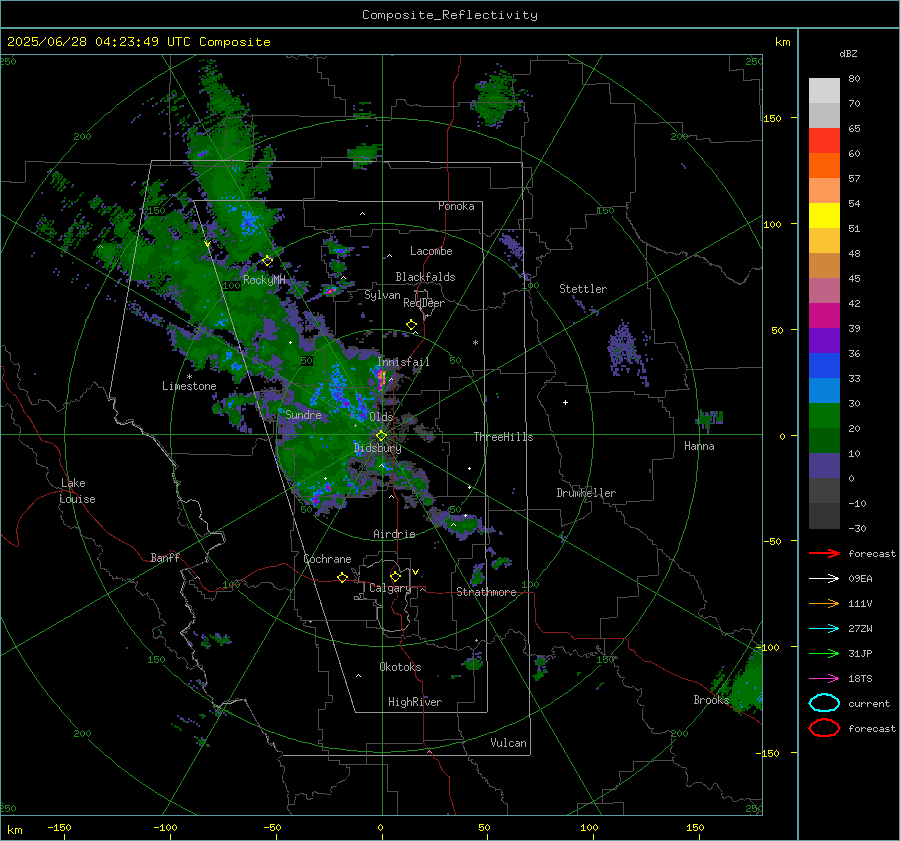Click the Hanna town label

click(699, 446)
